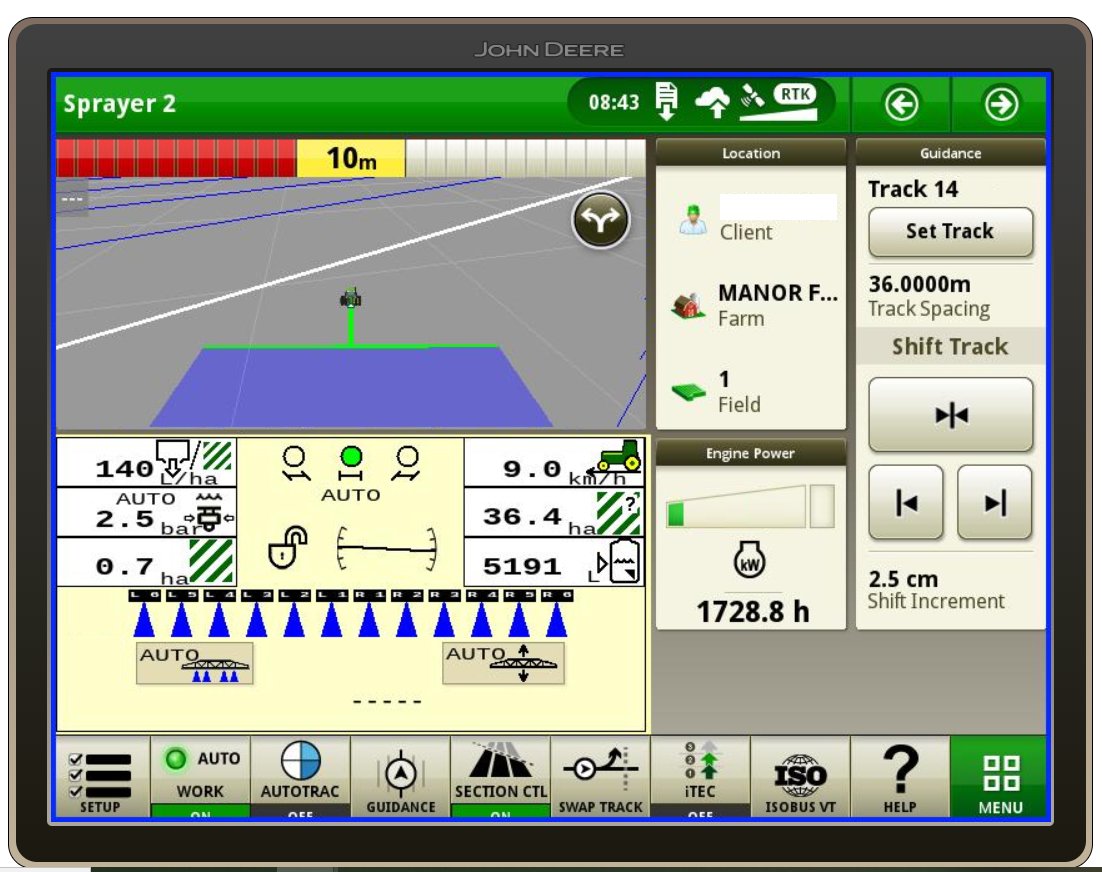Open the Guidance shortcut
The image size is (1102, 872).
[401, 776]
